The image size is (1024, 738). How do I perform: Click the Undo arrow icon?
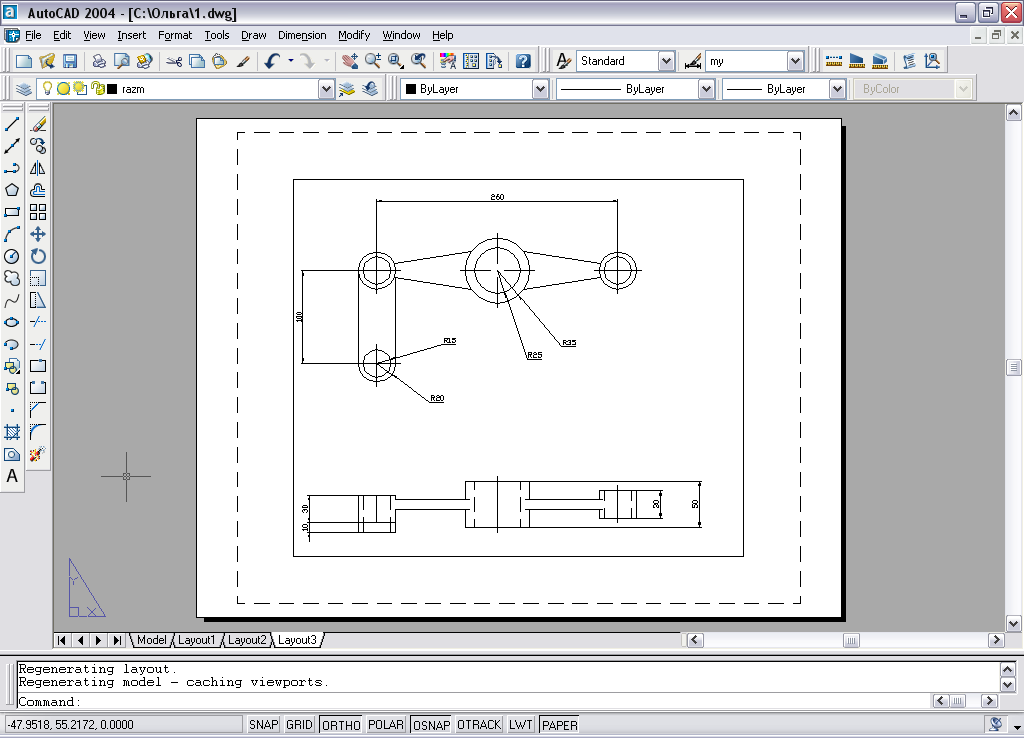272,61
